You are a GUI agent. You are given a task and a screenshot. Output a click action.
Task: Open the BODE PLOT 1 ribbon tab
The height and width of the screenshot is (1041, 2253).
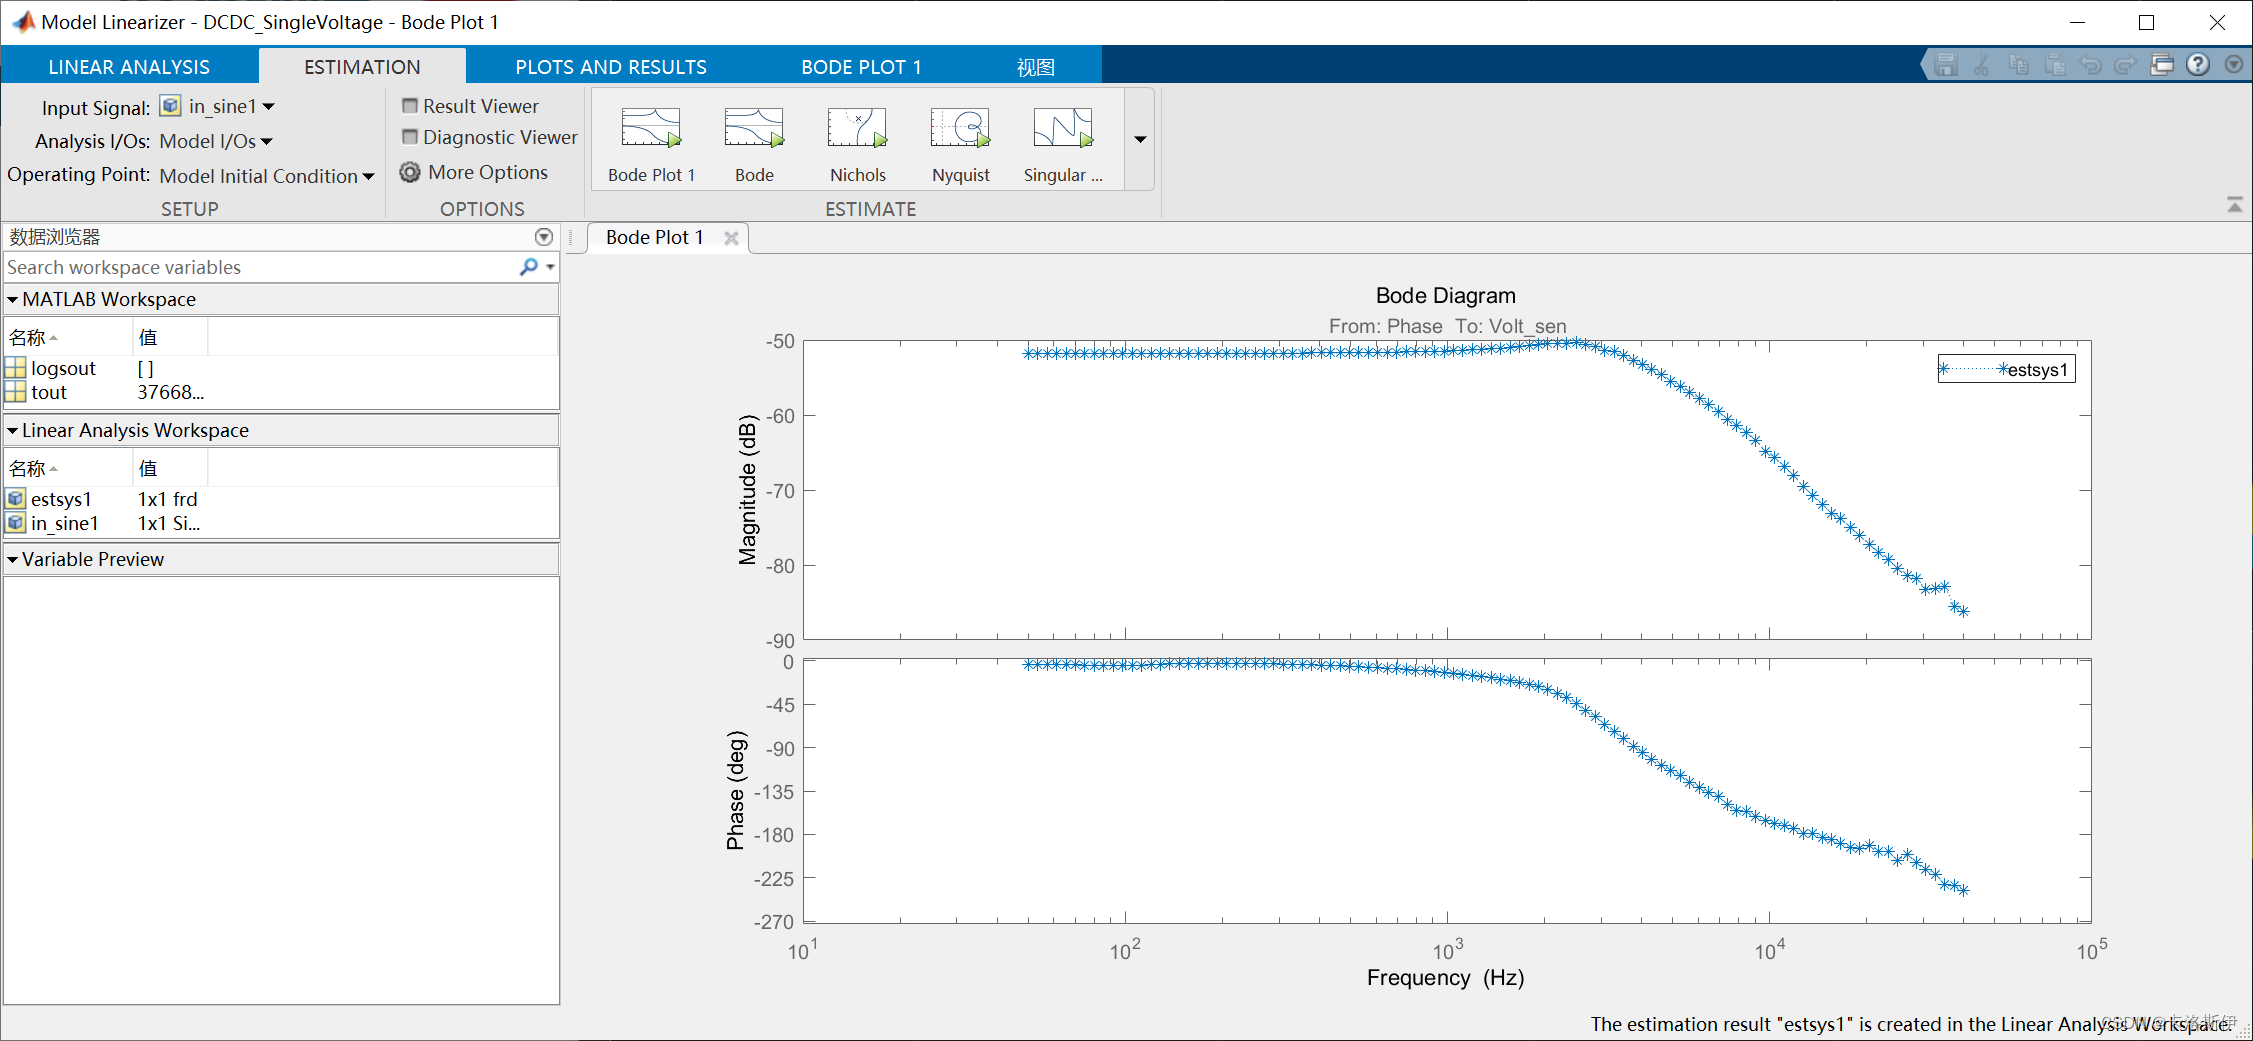pos(861,67)
